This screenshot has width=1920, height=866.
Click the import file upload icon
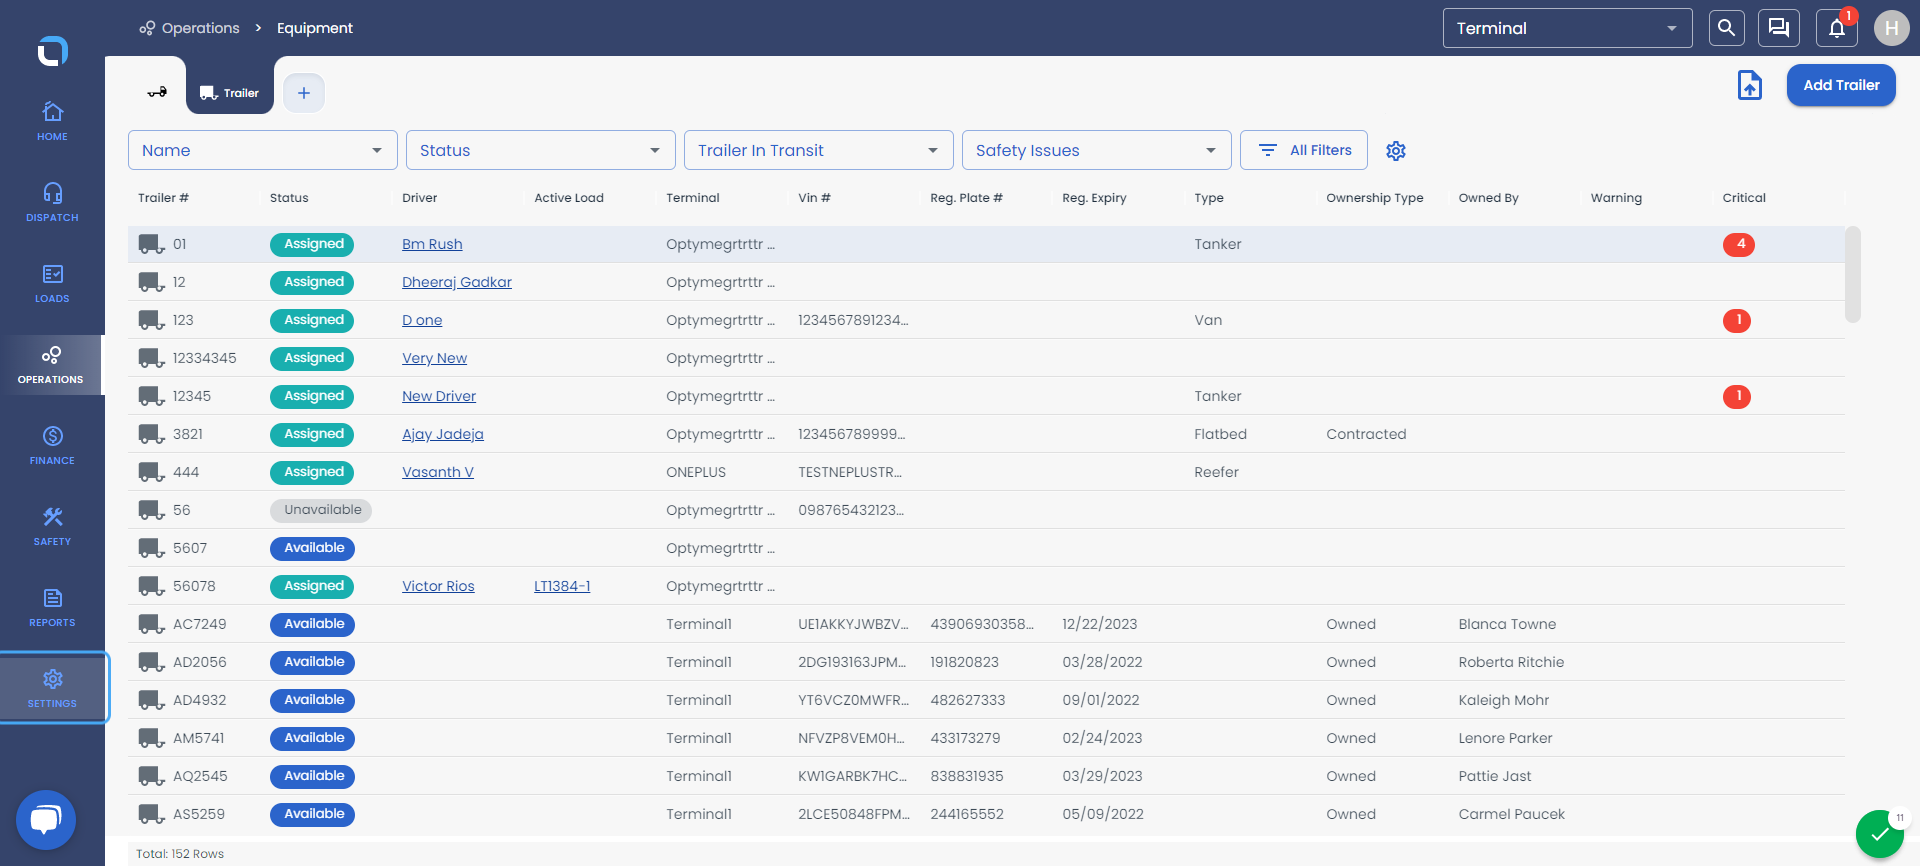coord(1750,85)
